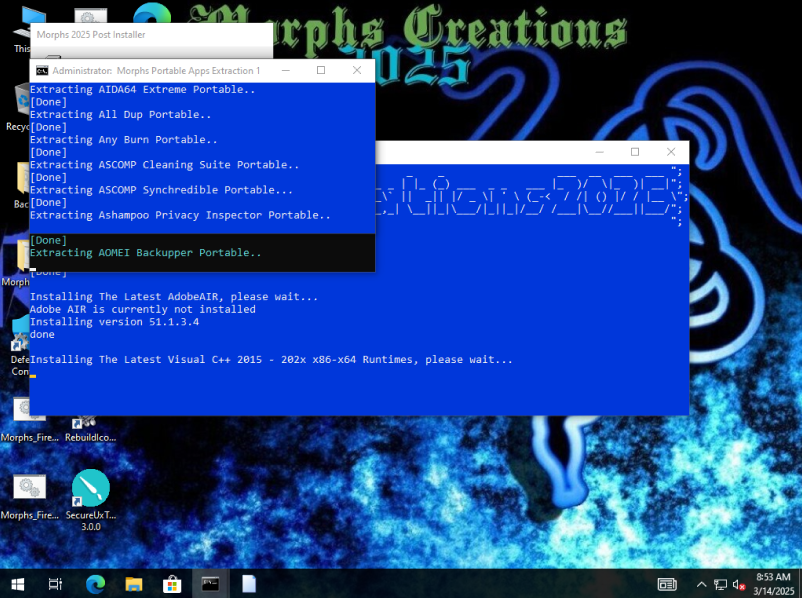Click the Administrator Morphs Portable Apps Extraction title
Viewport: 802px width, 598px height.
[x=156, y=71]
